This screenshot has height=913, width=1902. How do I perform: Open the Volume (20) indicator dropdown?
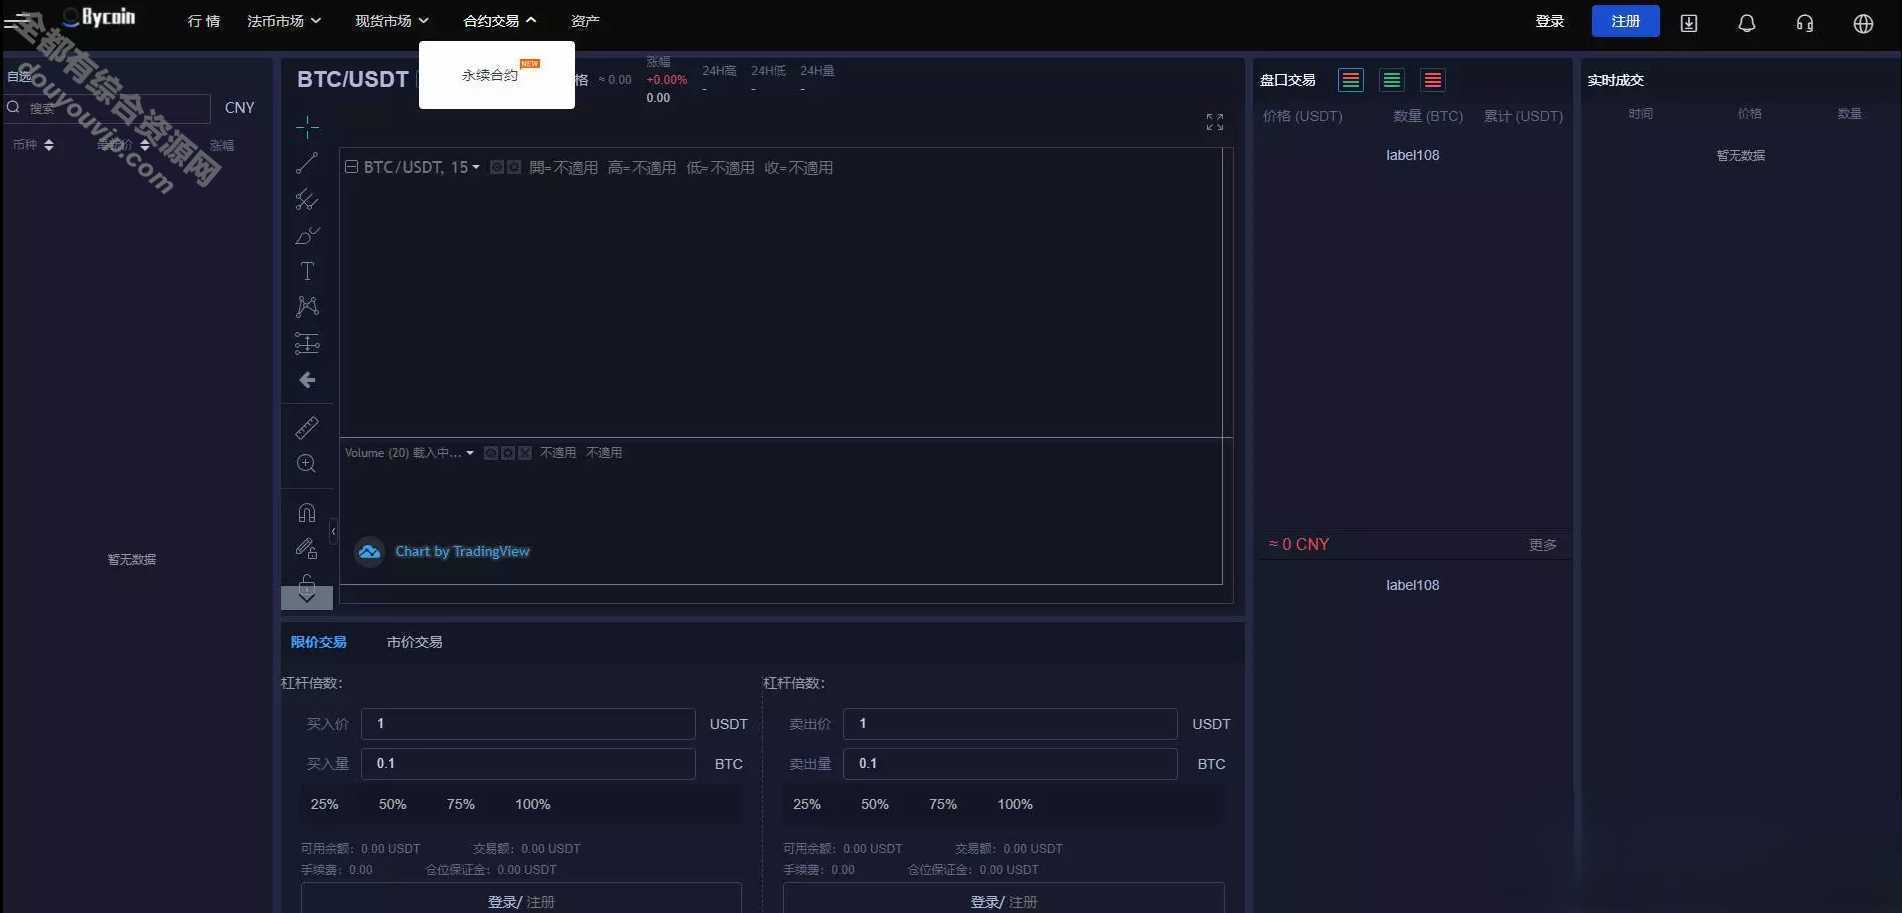point(470,453)
